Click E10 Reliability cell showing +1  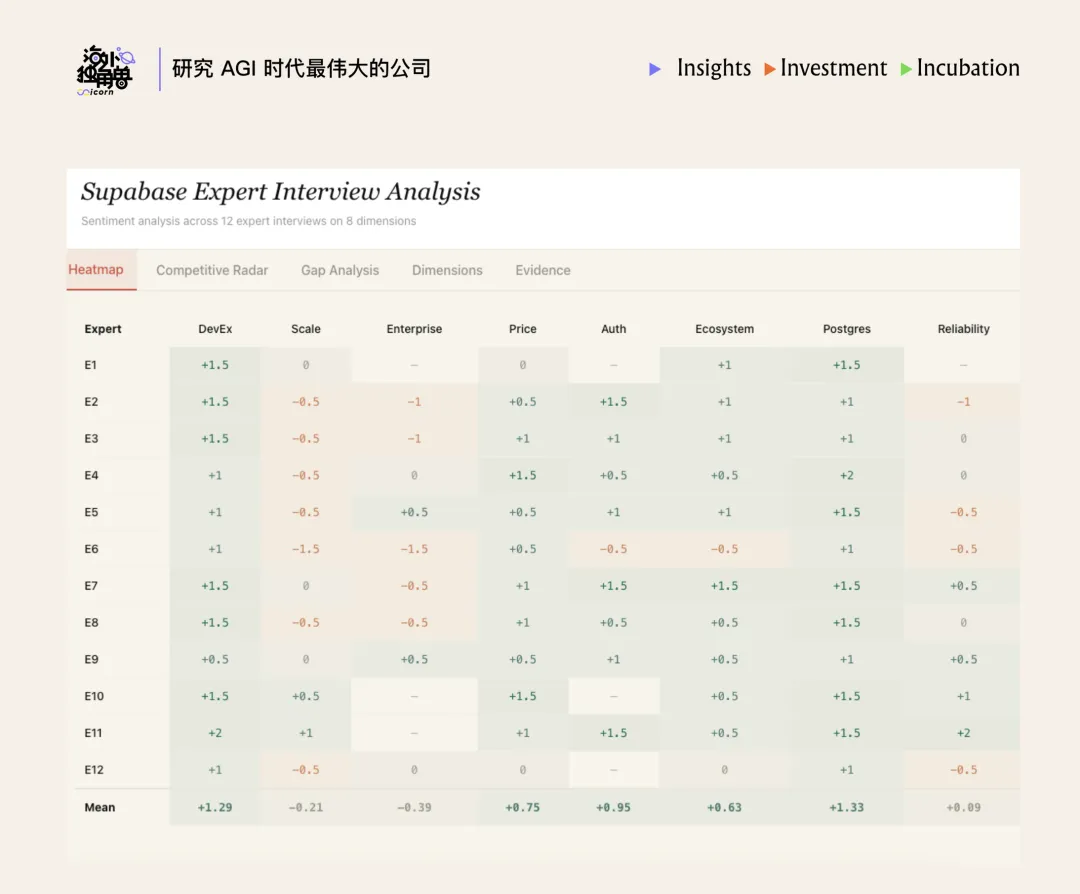point(964,696)
